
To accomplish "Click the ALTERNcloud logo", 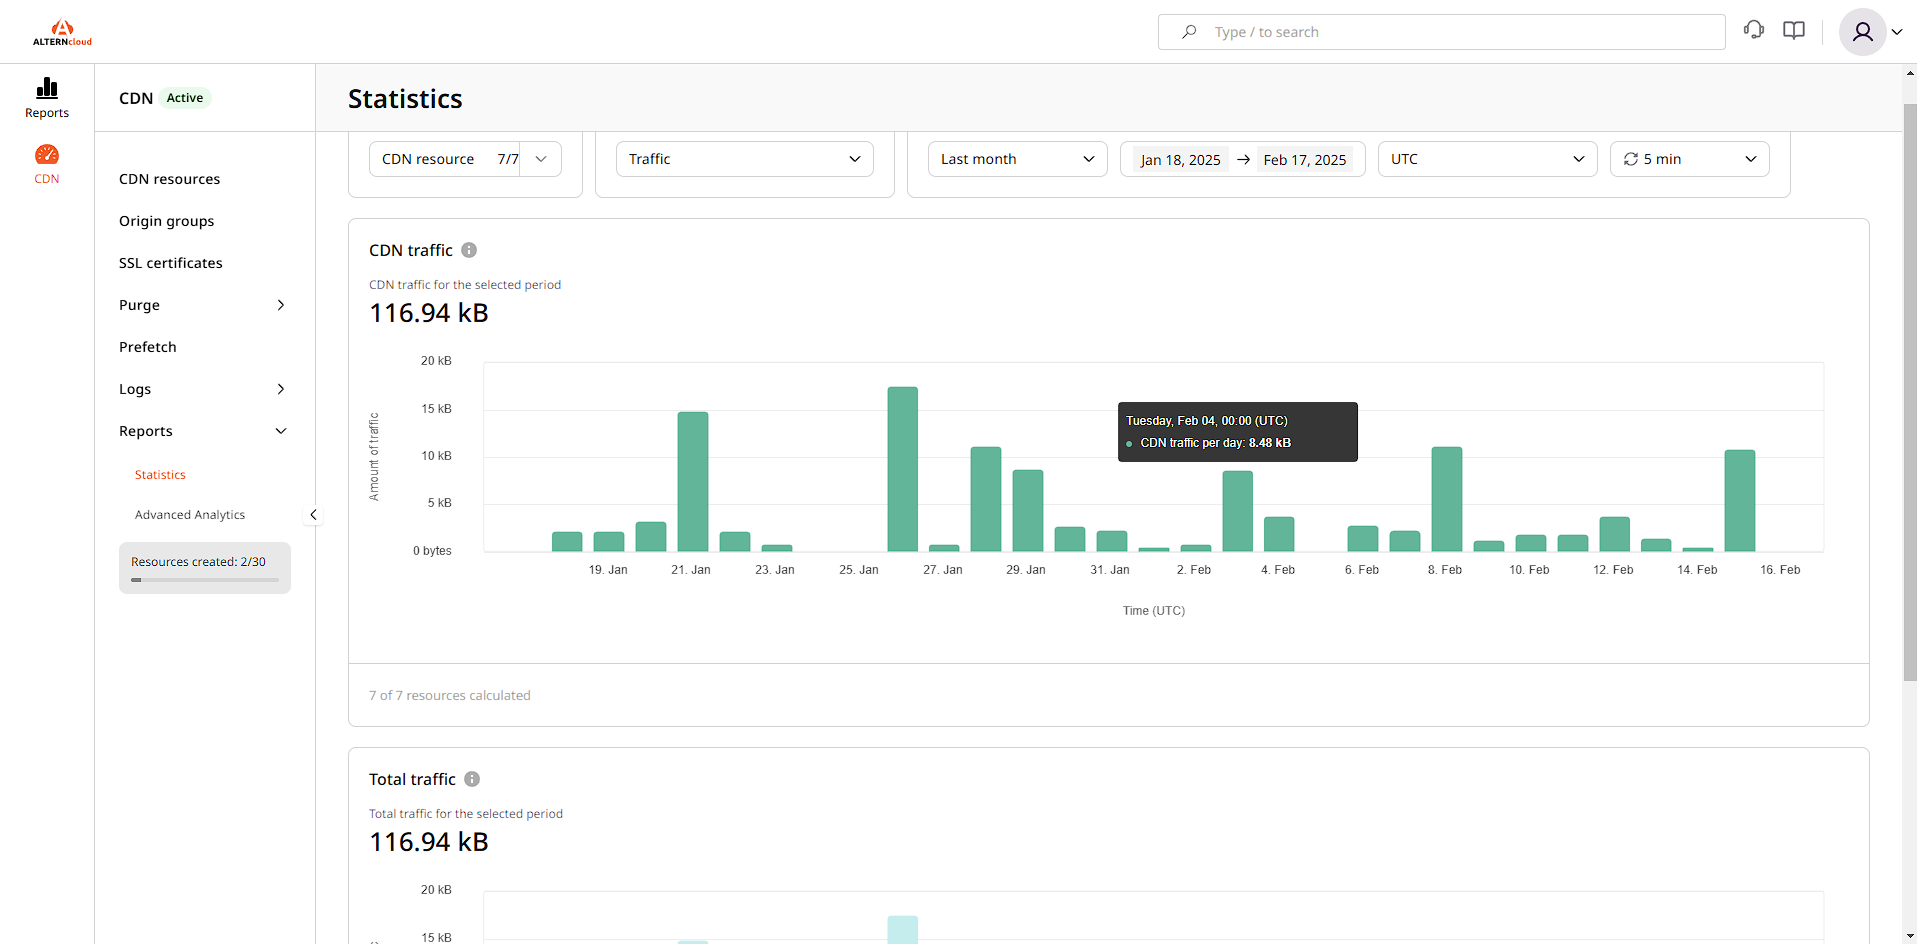I will pos(62,32).
